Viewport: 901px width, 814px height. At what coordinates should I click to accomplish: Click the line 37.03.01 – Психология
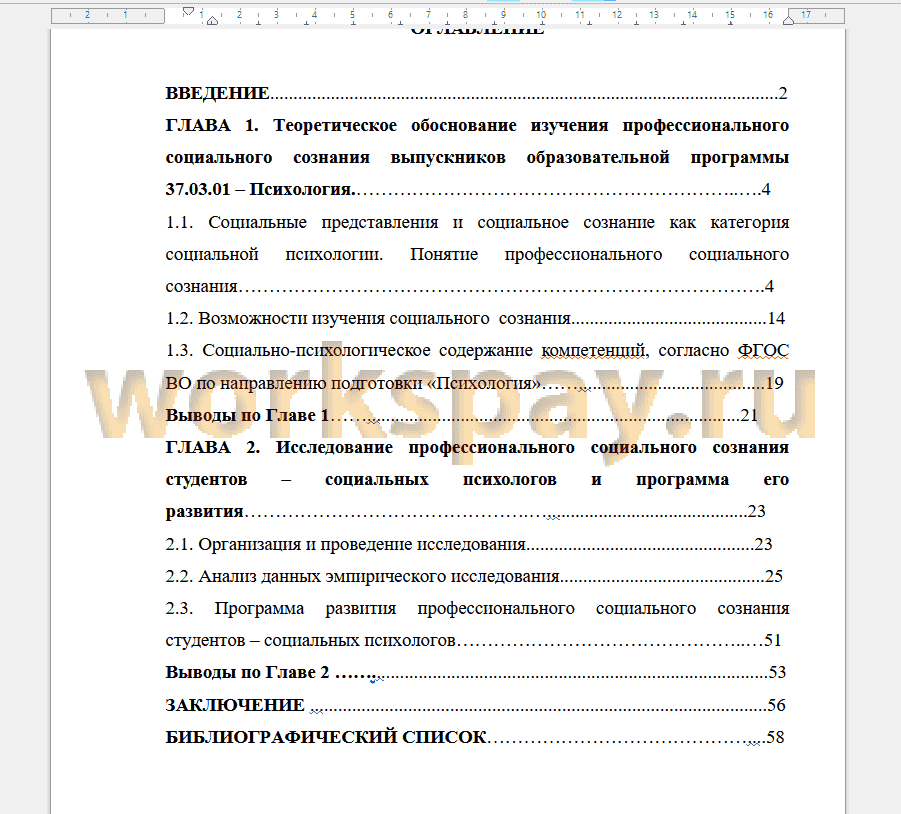468,189
